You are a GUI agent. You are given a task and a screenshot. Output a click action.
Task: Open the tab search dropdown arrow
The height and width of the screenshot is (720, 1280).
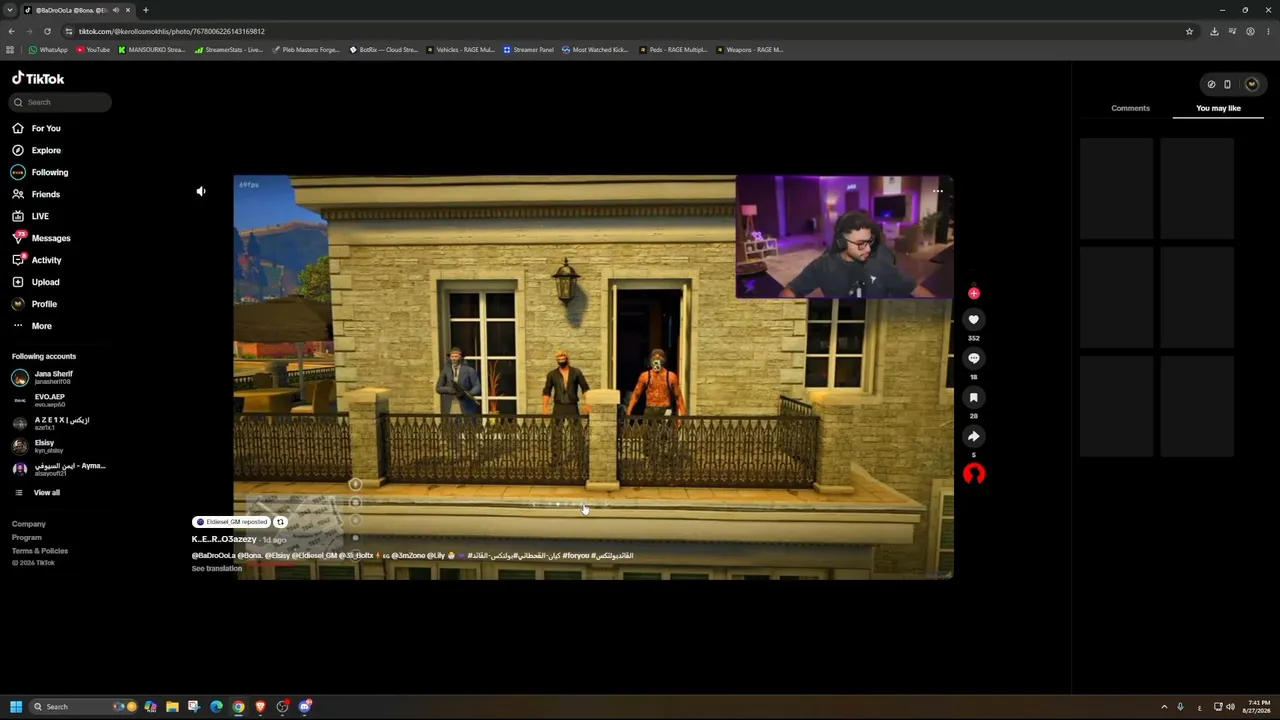click(x=9, y=10)
